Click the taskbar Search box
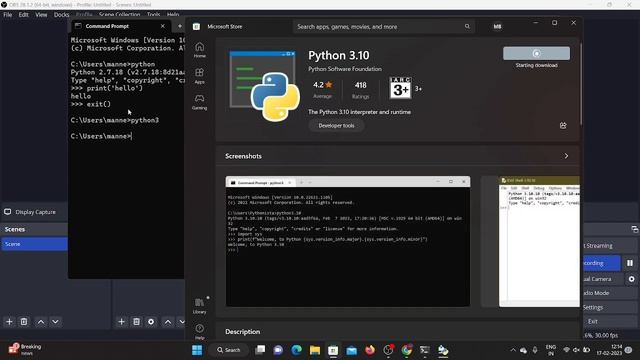Screen dimensions: 640x360 click(x=229, y=350)
